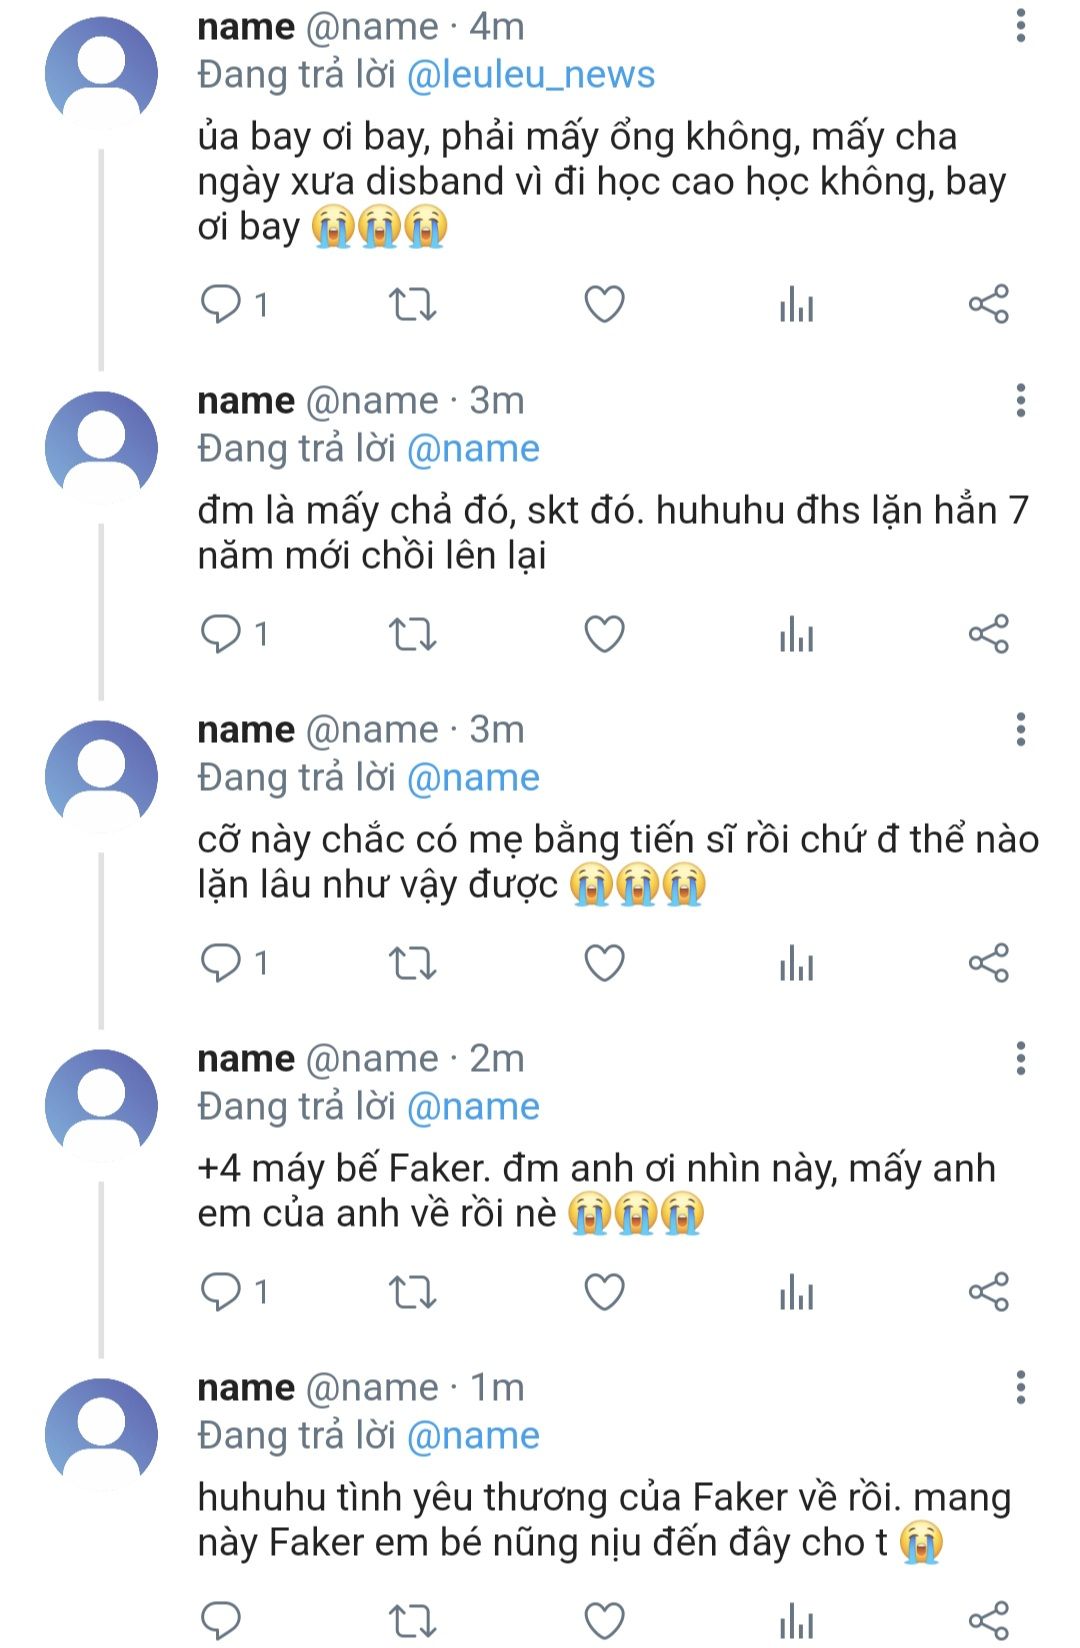Share the "skt đó" reply
The height and width of the screenshot is (1648, 1080).
[x=988, y=634]
